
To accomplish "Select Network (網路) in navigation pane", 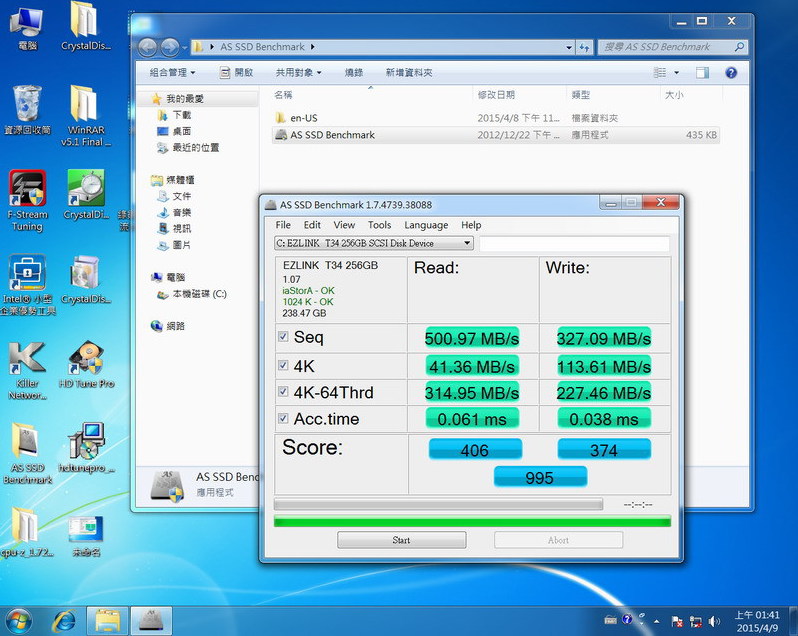I will [x=168, y=326].
